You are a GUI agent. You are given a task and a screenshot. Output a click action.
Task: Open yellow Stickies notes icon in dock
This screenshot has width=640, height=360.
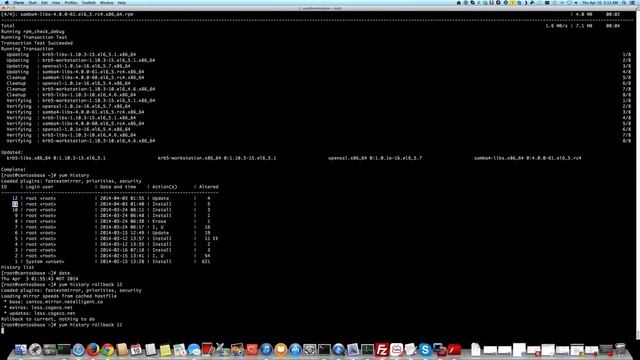click(165, 350)
